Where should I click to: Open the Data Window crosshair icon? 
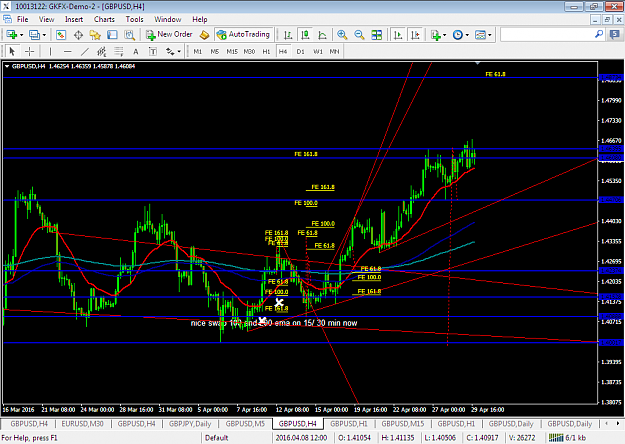pos(78,35)
